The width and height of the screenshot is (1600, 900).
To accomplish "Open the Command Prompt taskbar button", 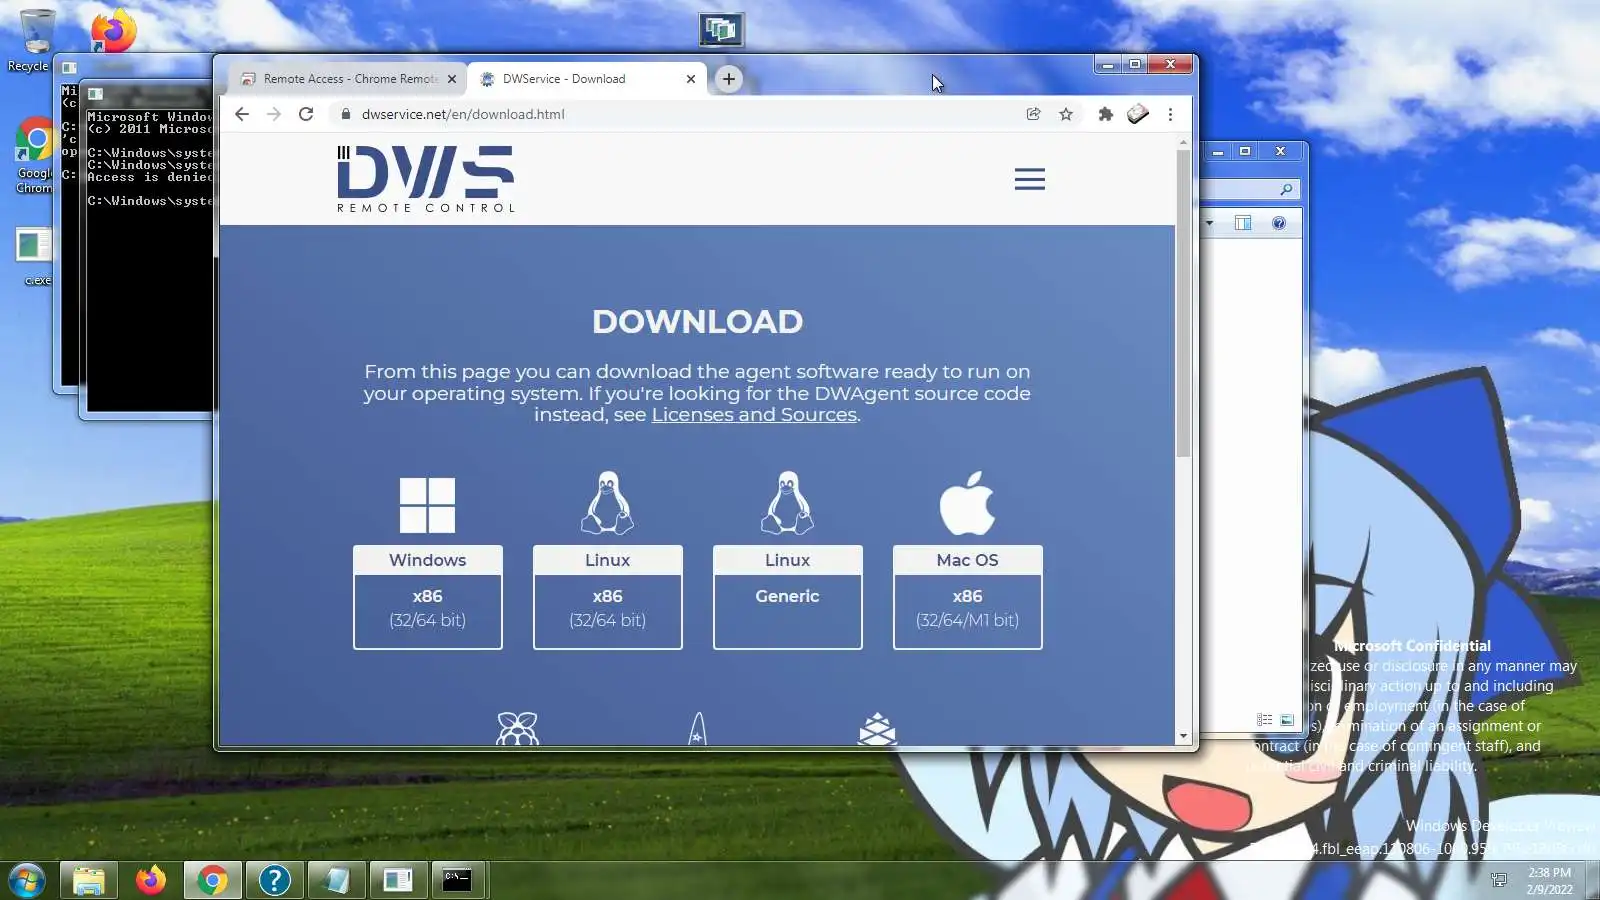I will (x=457, y=880).
